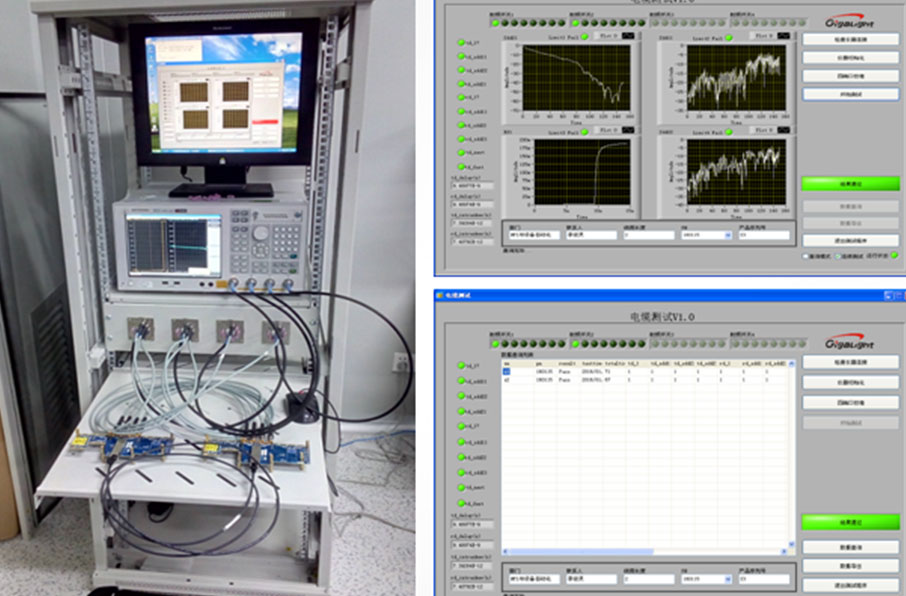Click the first white button under the logo, charts window
This screenshot has width=906, height=596.
pyautogui.click(x=851, y=39)
